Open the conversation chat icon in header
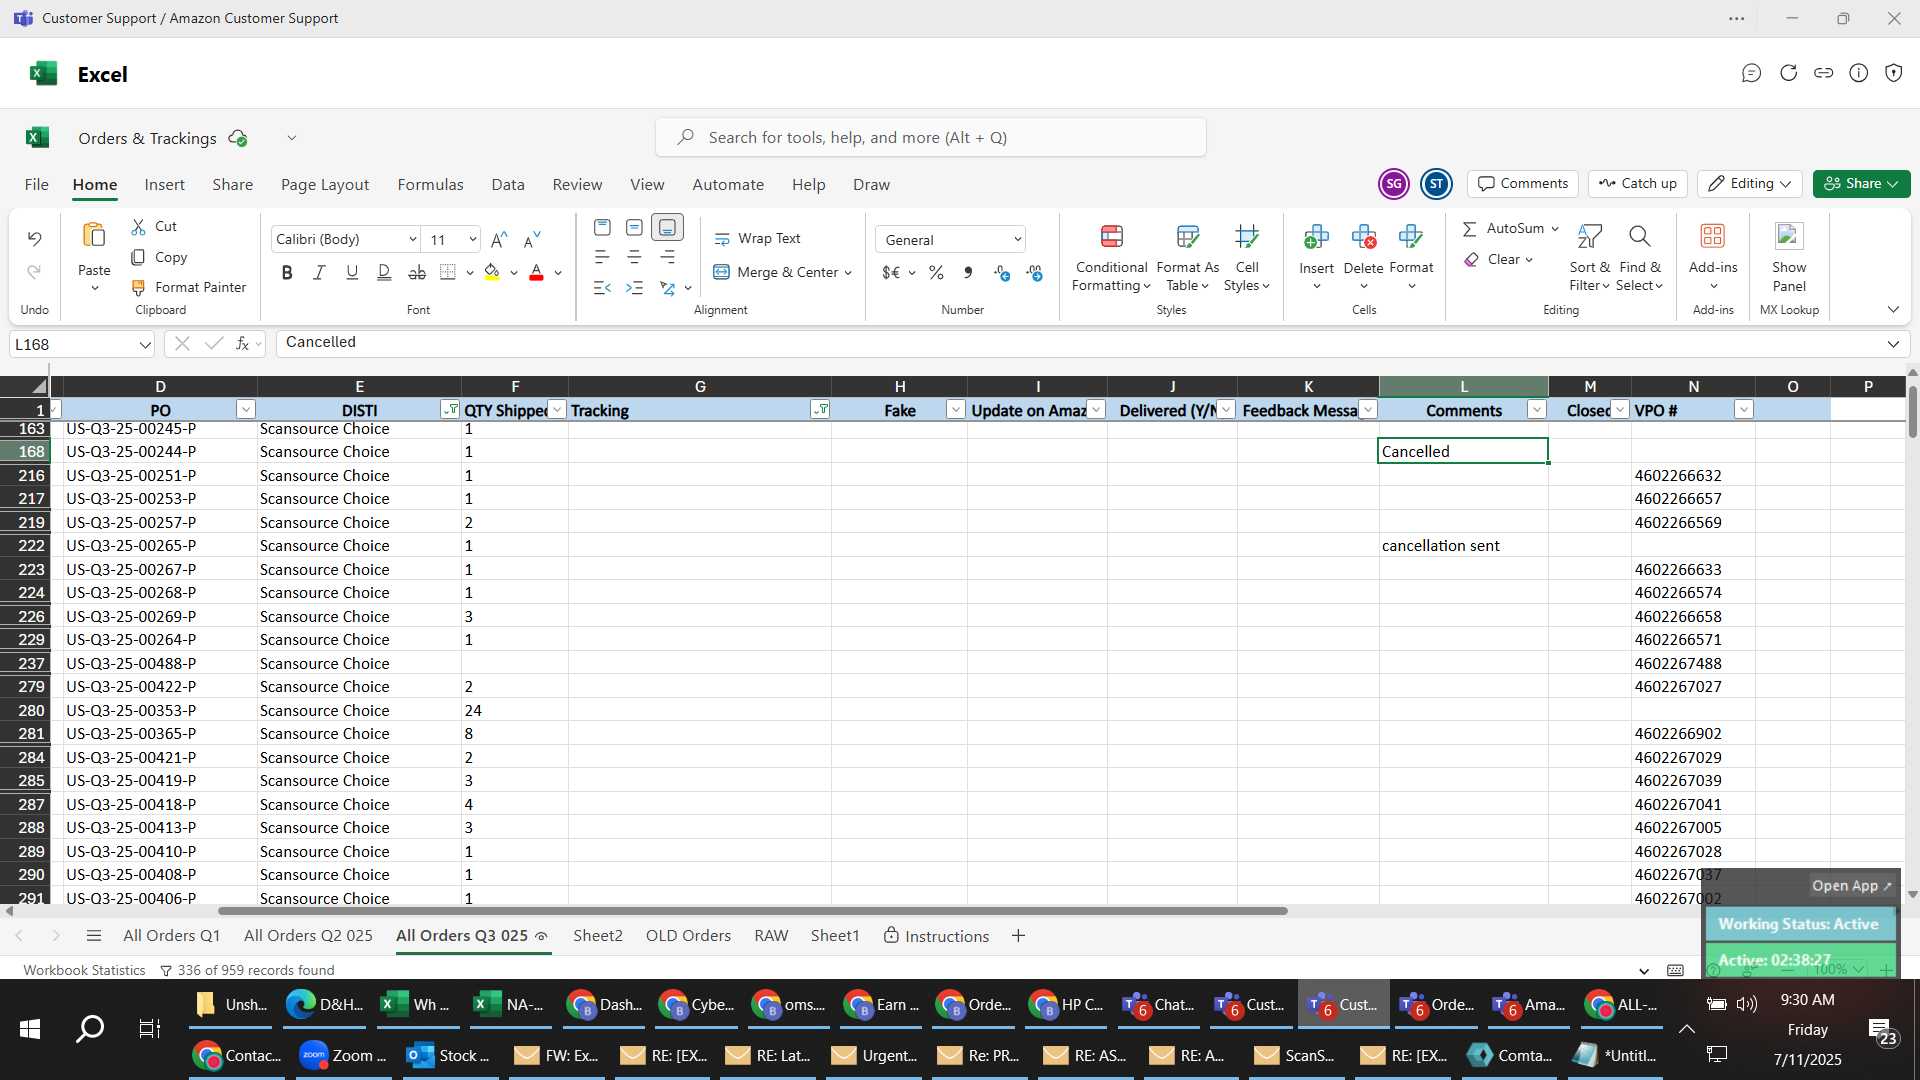Screen dimensions: 1920x1080 [x=1751, y=73]
